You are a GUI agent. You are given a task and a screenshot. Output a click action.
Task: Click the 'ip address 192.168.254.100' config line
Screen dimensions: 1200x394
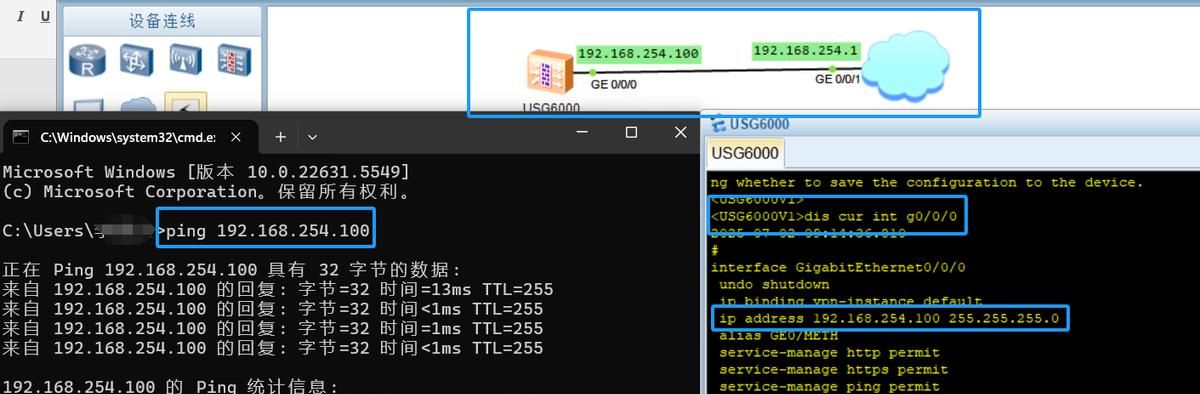point(888,318)
